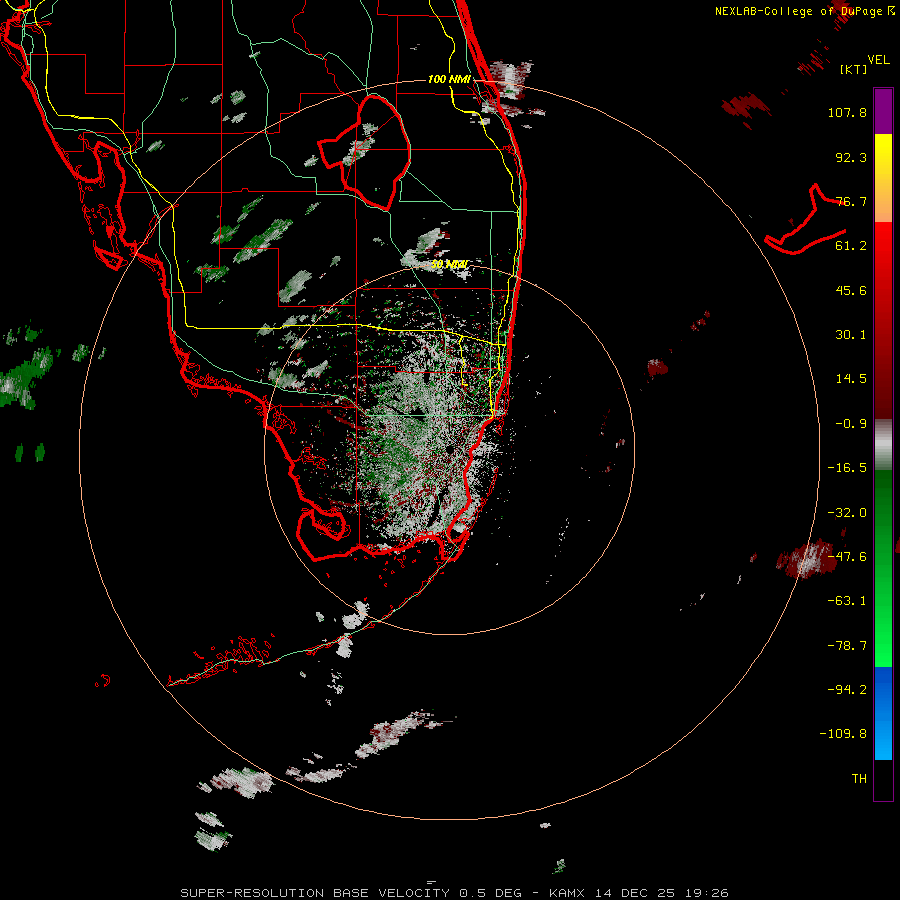Select the 30.1 scale value
The height and width of the screenshot is (900, 900).
point(851,335)
